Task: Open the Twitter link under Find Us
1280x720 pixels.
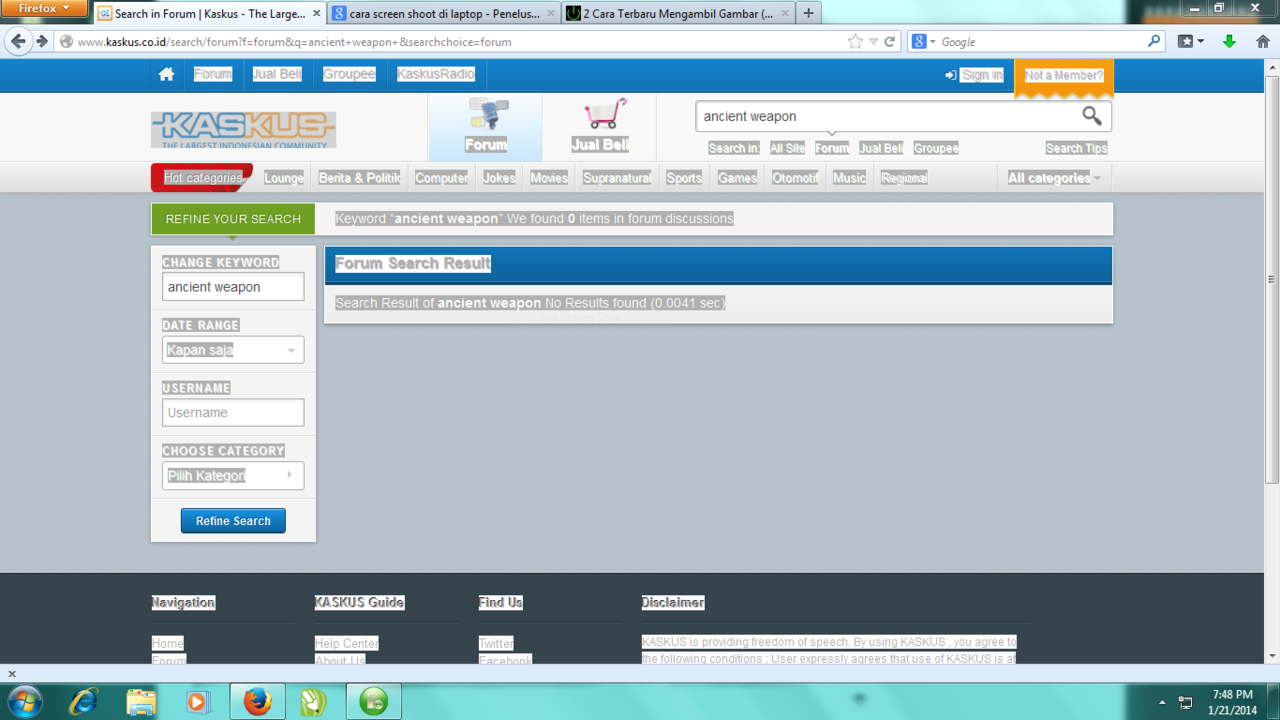Action: (496, 643)
